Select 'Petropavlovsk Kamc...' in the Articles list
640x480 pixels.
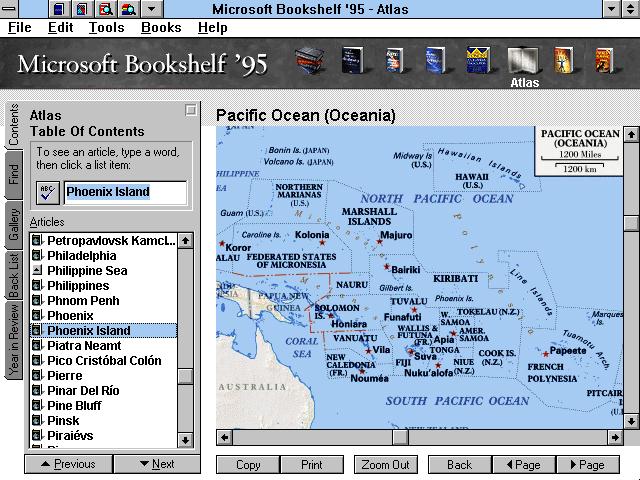(104, 240)
